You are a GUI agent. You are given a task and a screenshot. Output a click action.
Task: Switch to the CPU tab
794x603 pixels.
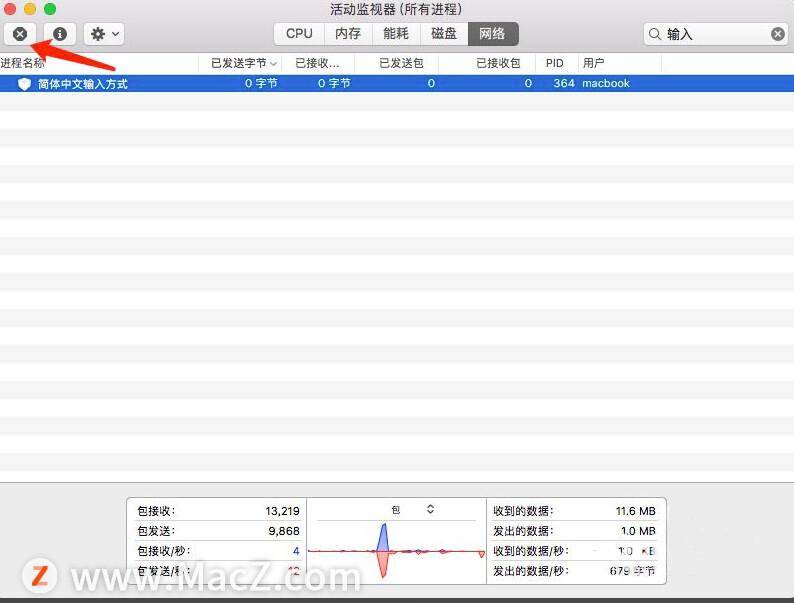[x=299, y=34]
